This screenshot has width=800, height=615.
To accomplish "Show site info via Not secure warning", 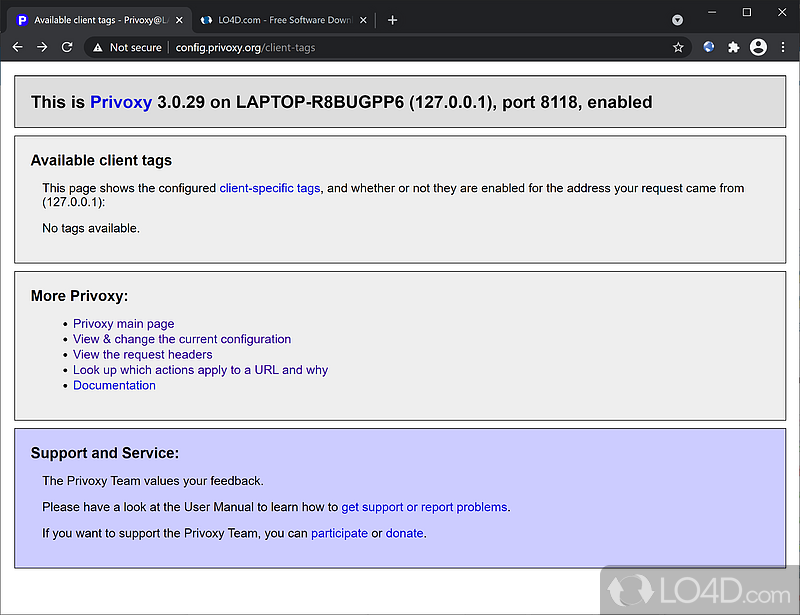I will pyautogui.click(x=125, y=47).
